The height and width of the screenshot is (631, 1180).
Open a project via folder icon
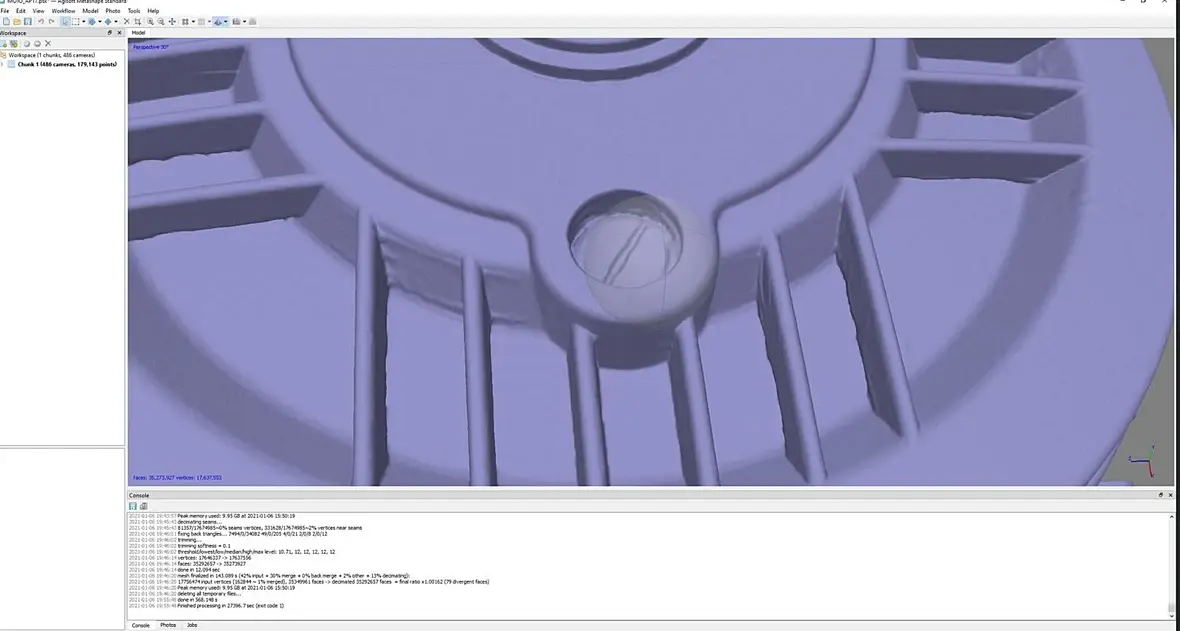tap(17, 22)
